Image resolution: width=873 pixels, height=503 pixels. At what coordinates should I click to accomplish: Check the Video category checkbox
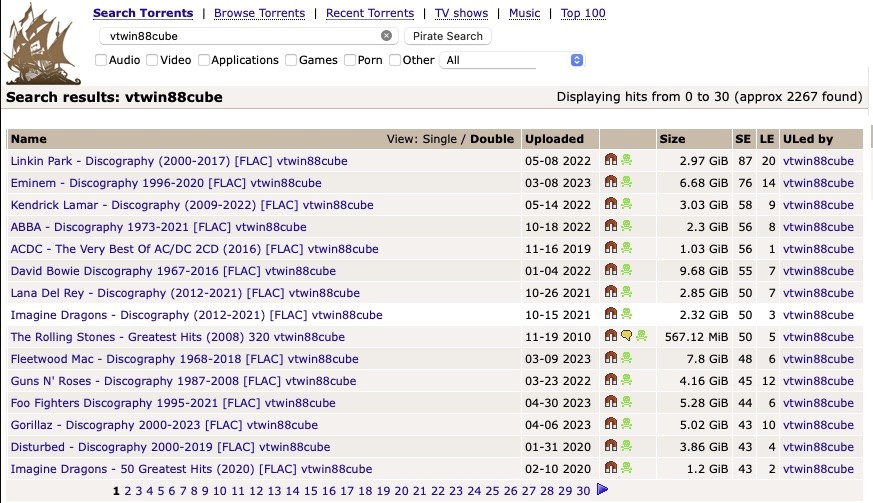pyautogui.click(x=152, y=60)
